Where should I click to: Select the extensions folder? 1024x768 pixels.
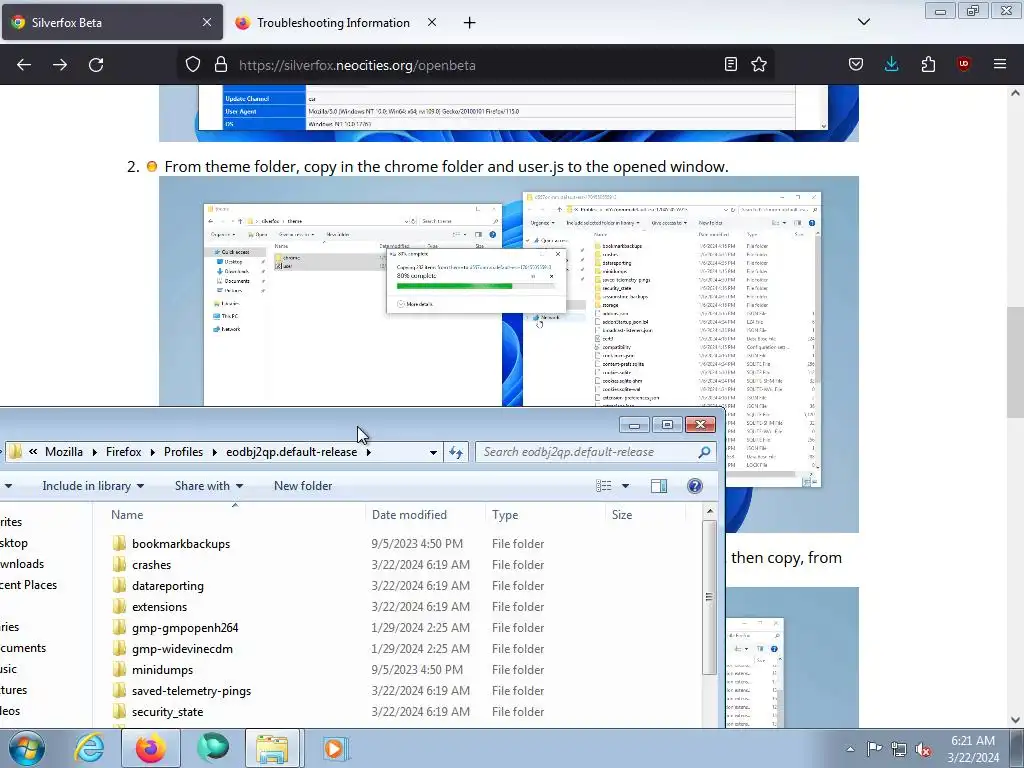pyautogui.click(x=159, y=607)
